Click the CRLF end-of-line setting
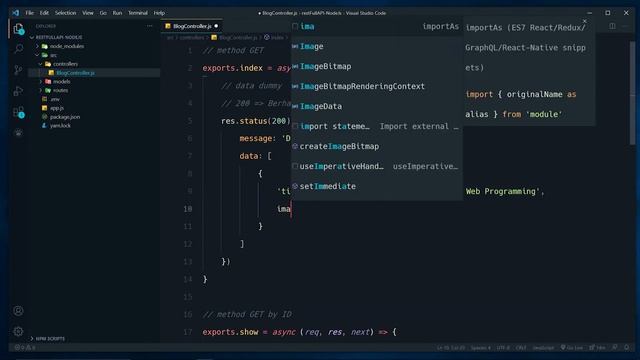This screenshot has height=360, width=640. click(521, 348)
